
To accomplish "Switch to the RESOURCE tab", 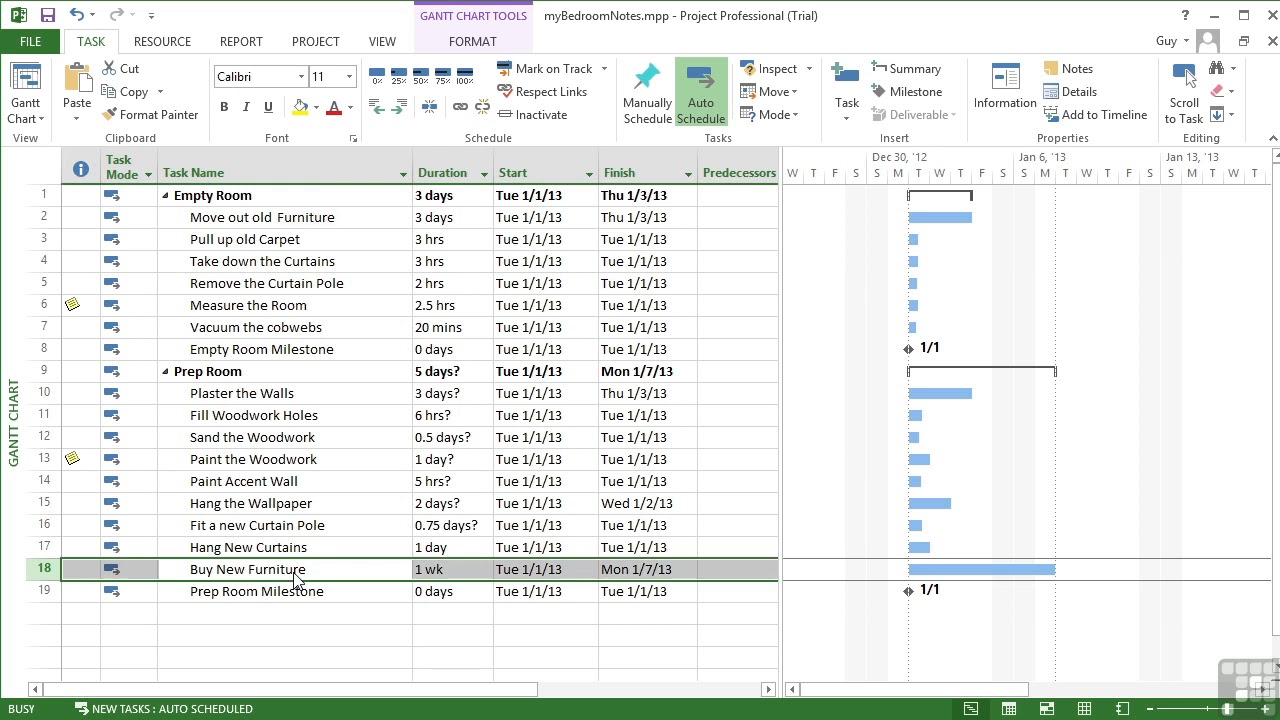I will tap(162, 41).
